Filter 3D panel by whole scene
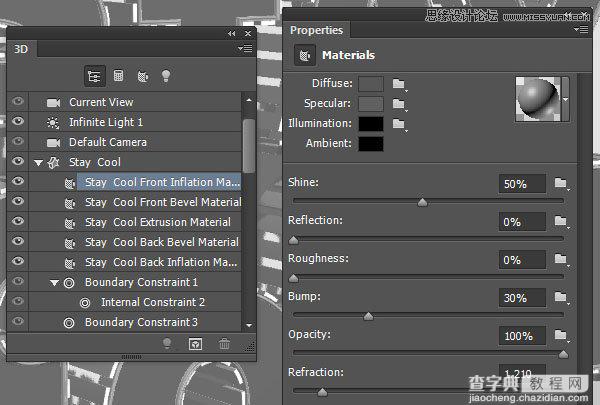This screenshot has width=600, height=405. coord(95,76)
